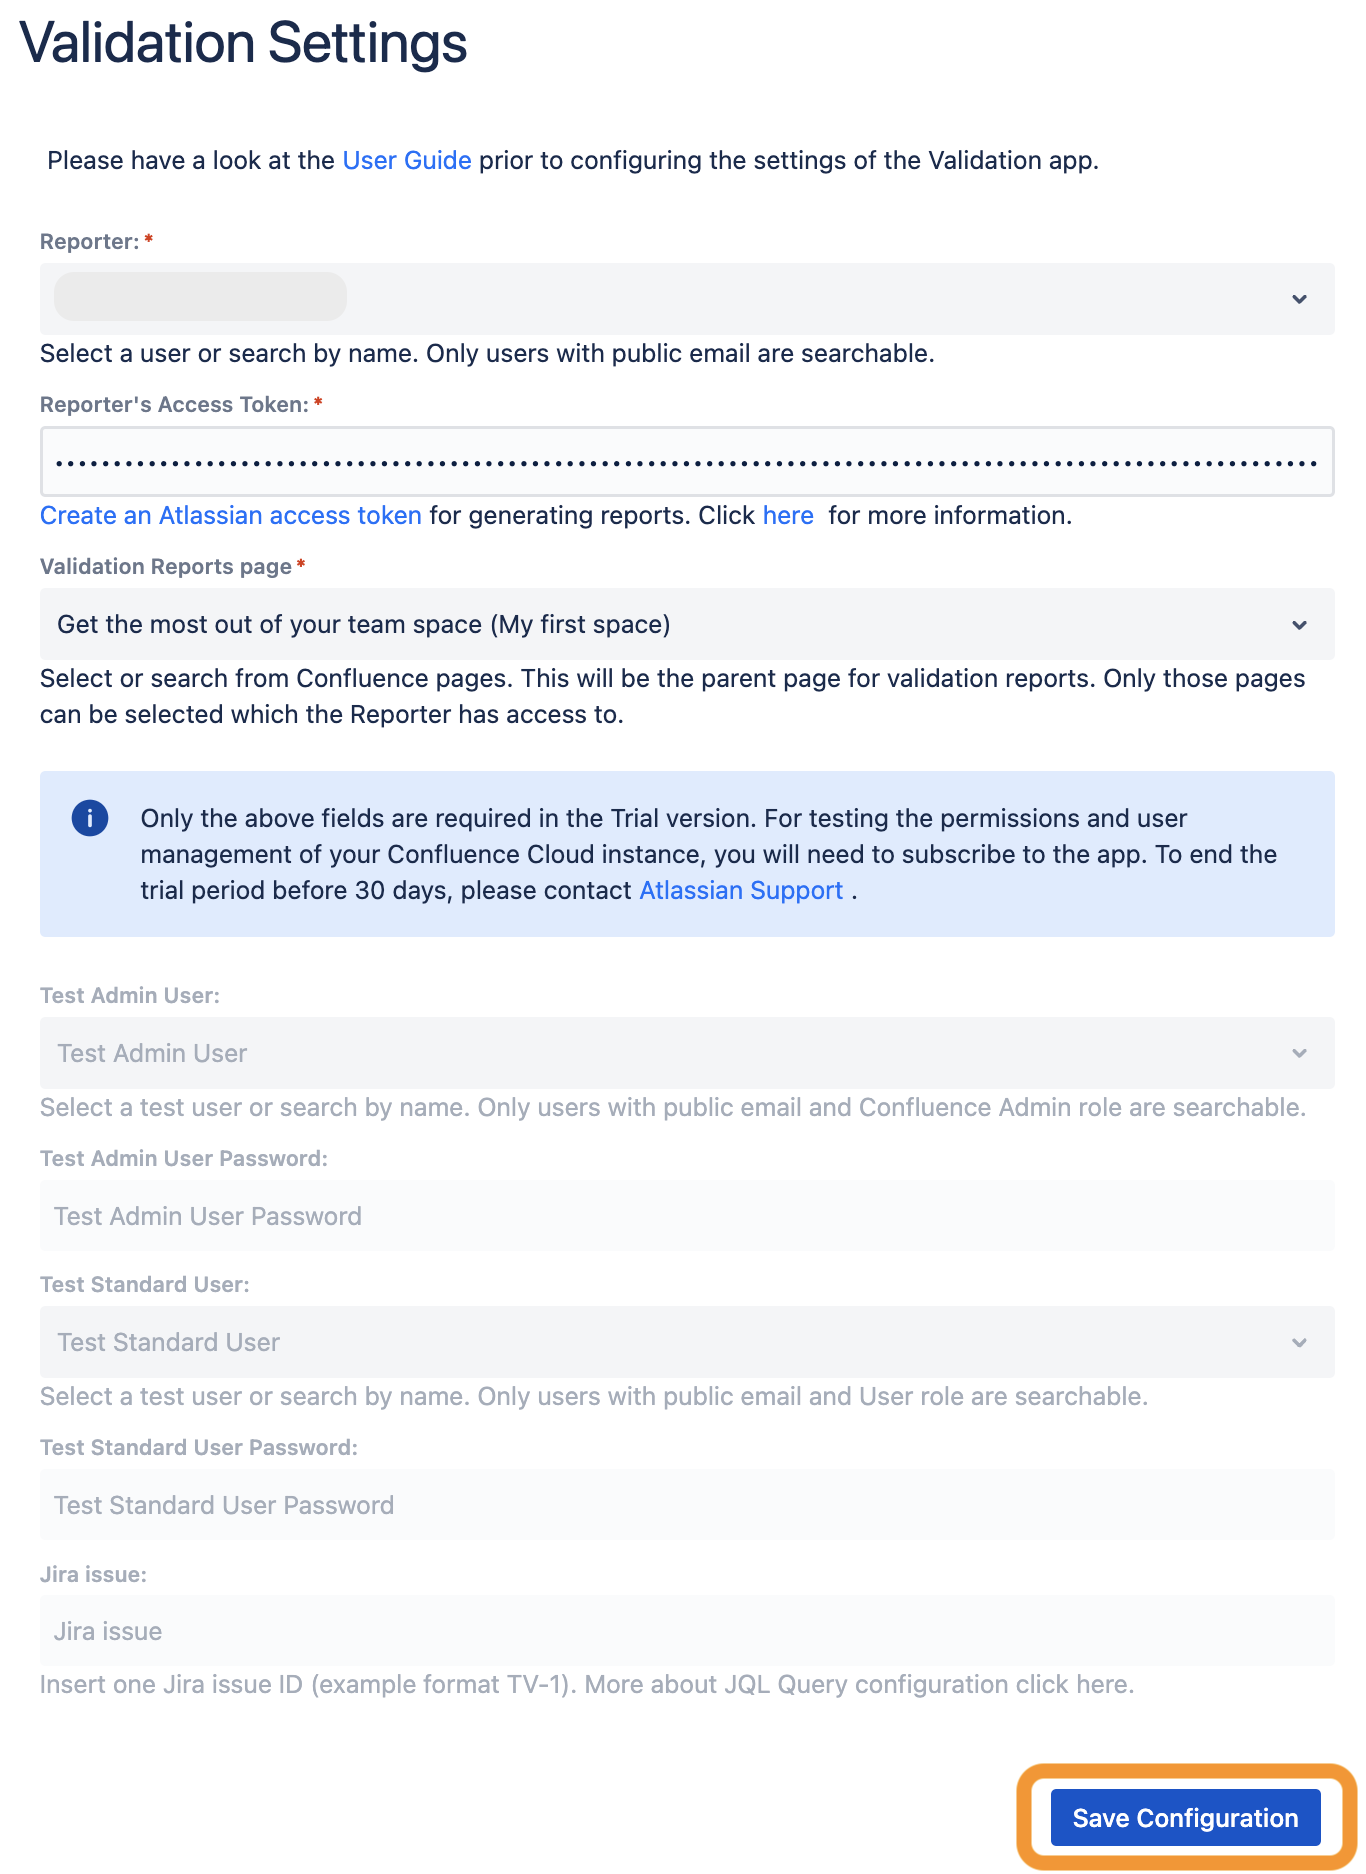Contact Atlassian Support via the link
The width and height of the screenshot is (1366, 1874).
tap(740, 890)
